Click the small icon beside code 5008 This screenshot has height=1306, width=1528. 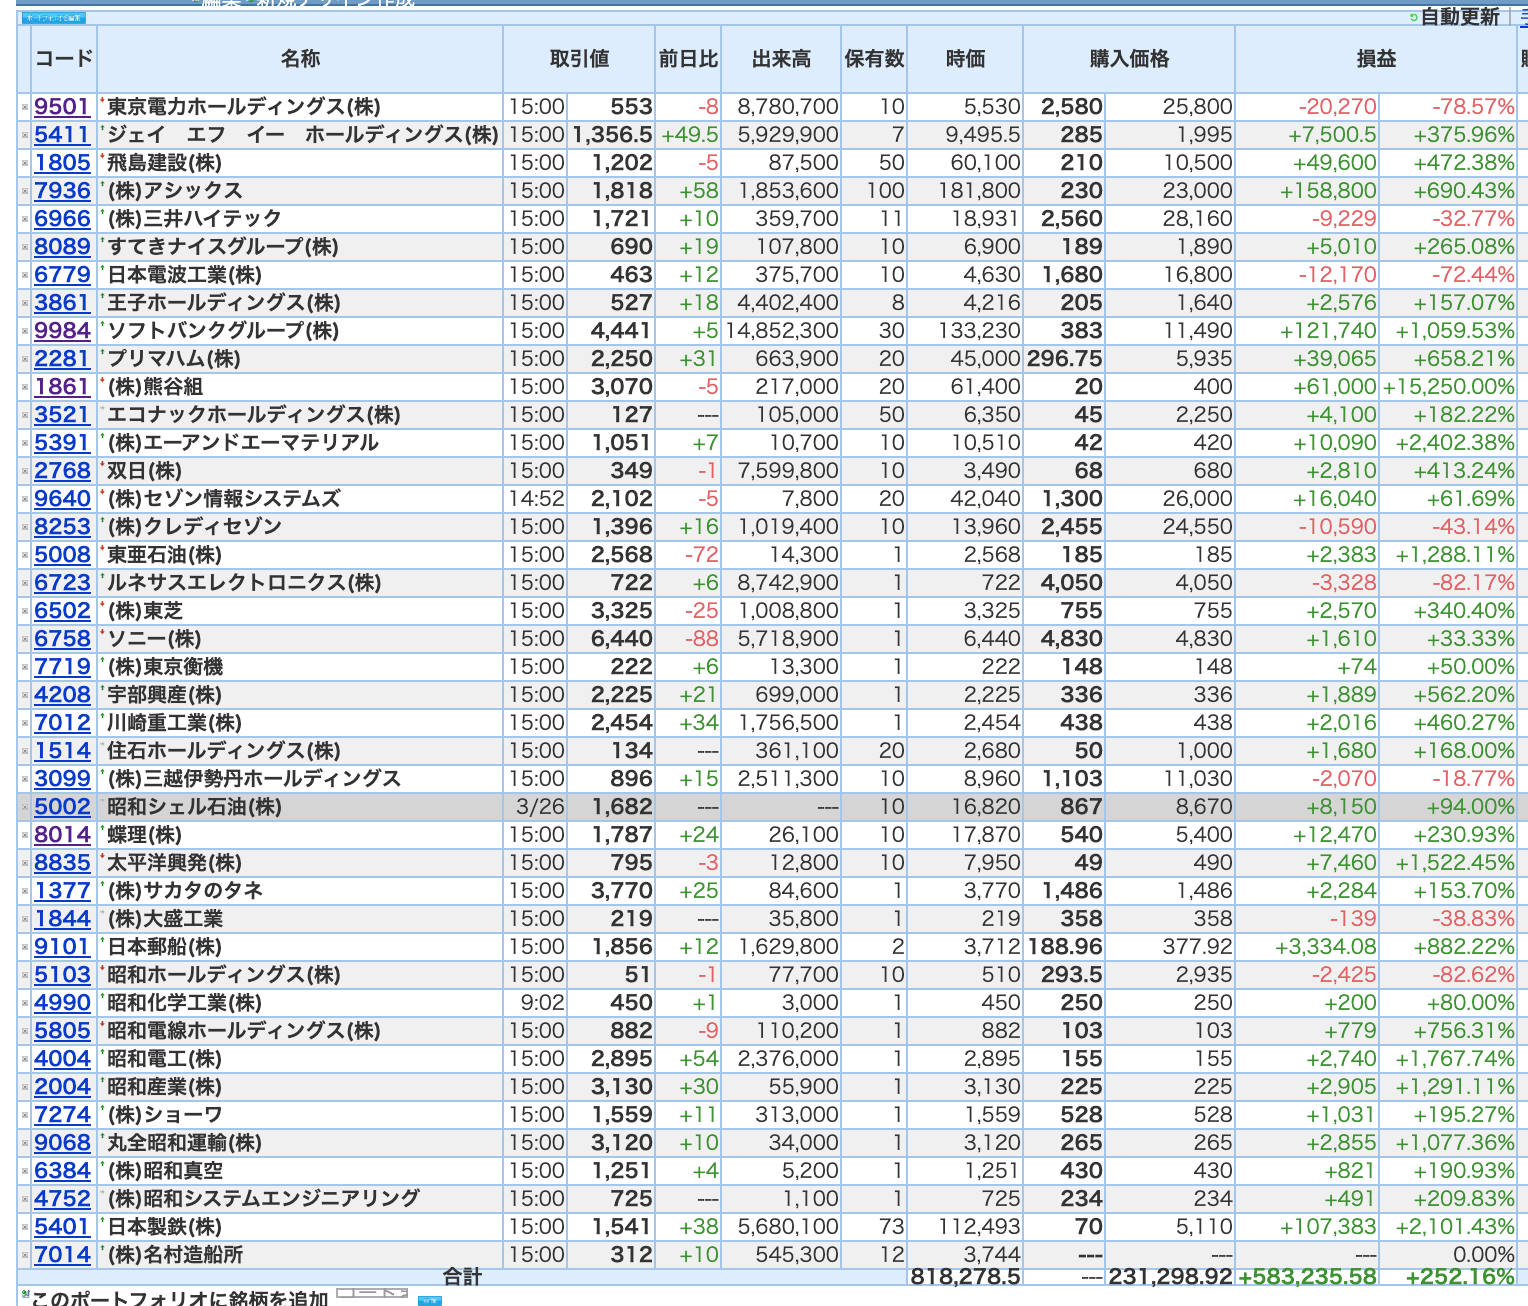click(25, 555)
